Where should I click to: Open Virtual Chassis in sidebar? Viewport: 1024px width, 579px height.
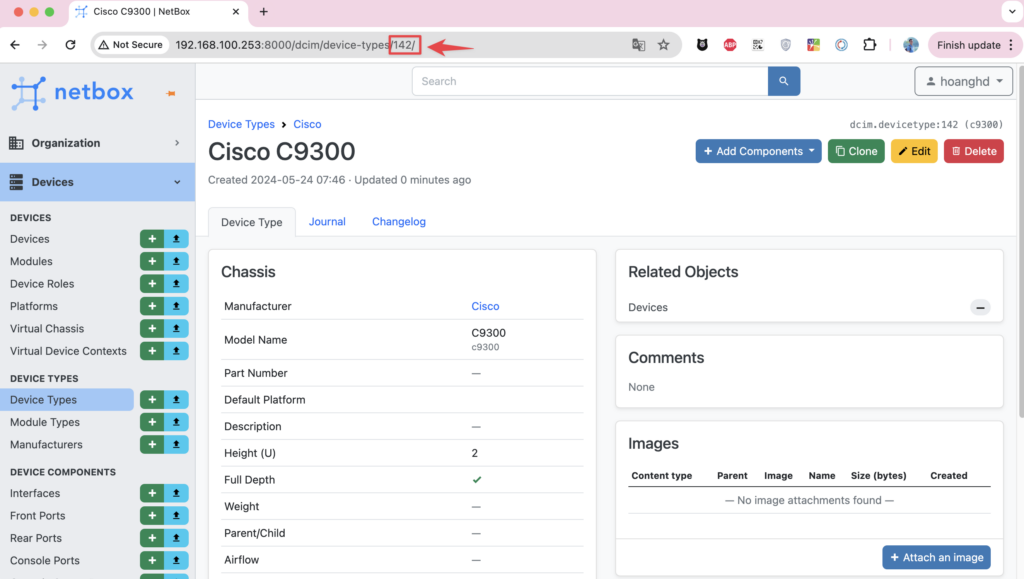pos(46,328)
